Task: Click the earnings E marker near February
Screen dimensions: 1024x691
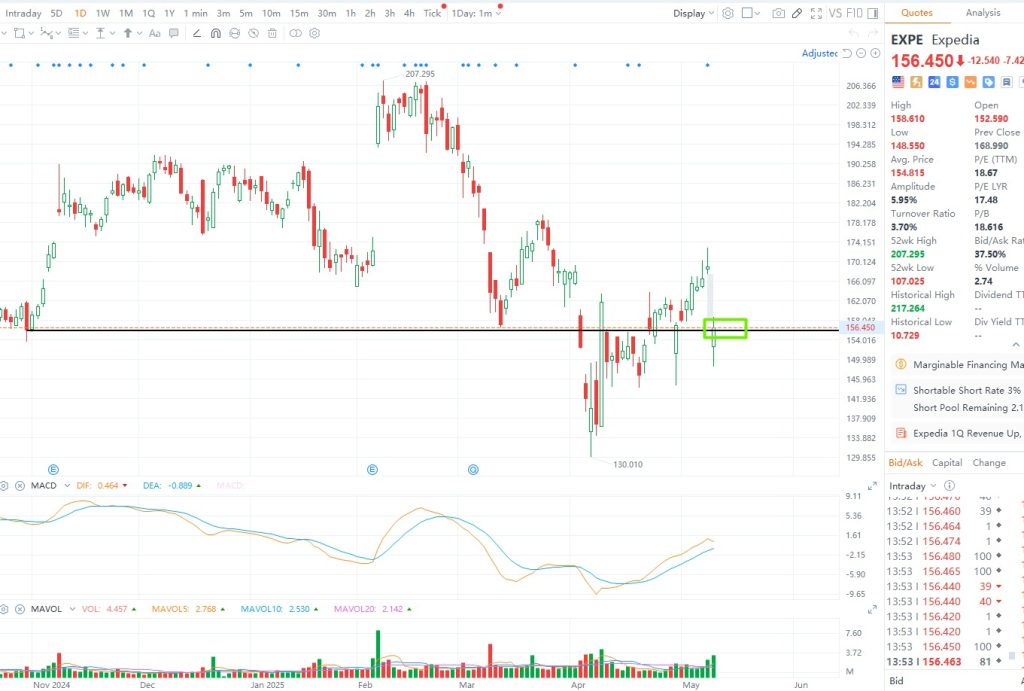Action: 372,468
